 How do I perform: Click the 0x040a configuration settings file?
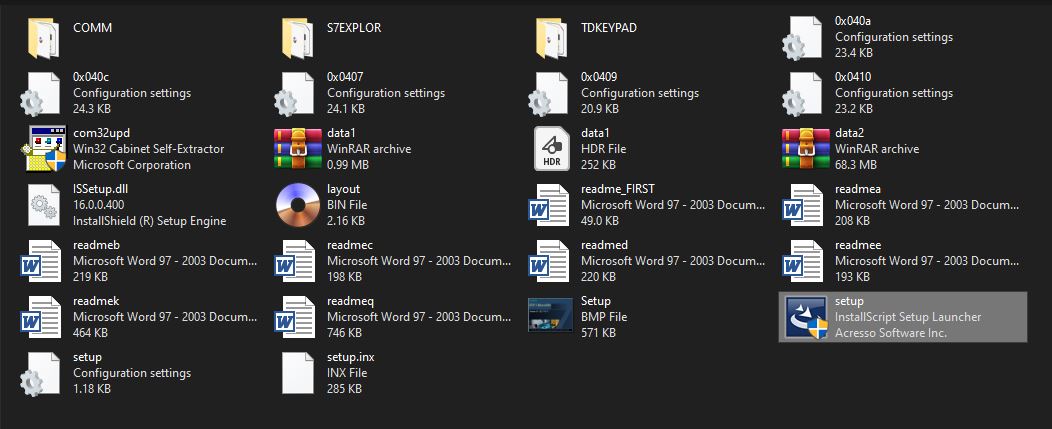click(804, 37)
